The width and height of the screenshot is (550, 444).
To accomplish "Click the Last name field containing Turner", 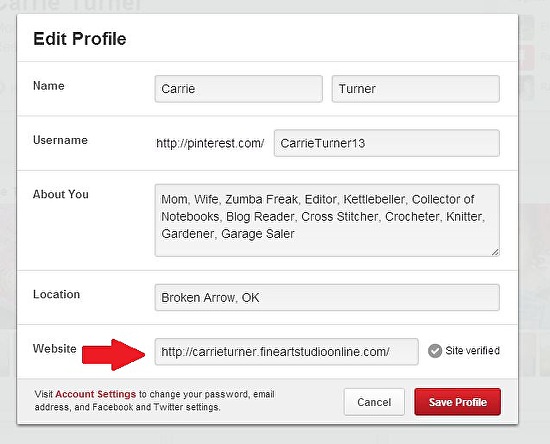I will [x=416, y=89].
